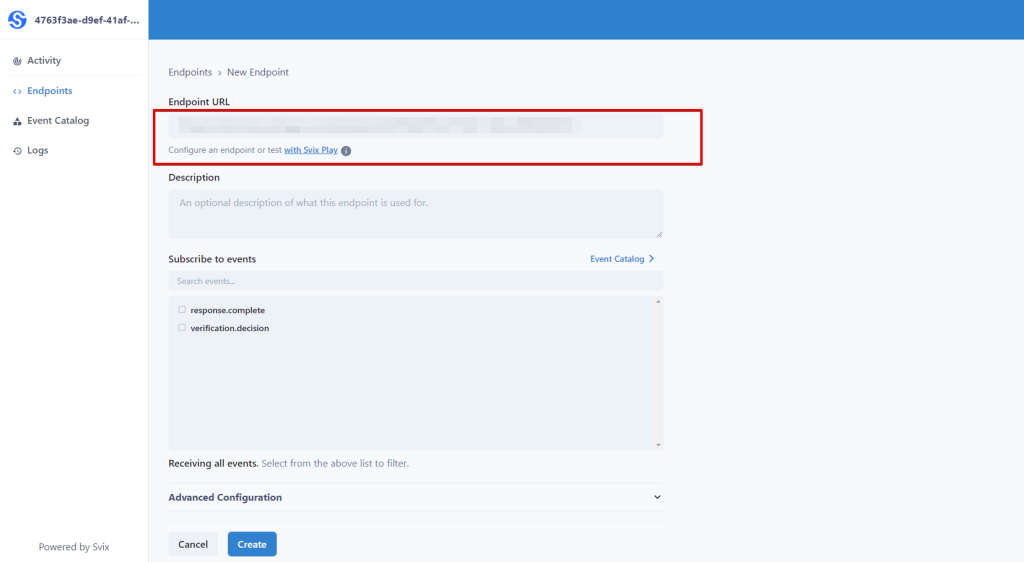Focus the Search events input field
1024x562 pixels.
415,281
